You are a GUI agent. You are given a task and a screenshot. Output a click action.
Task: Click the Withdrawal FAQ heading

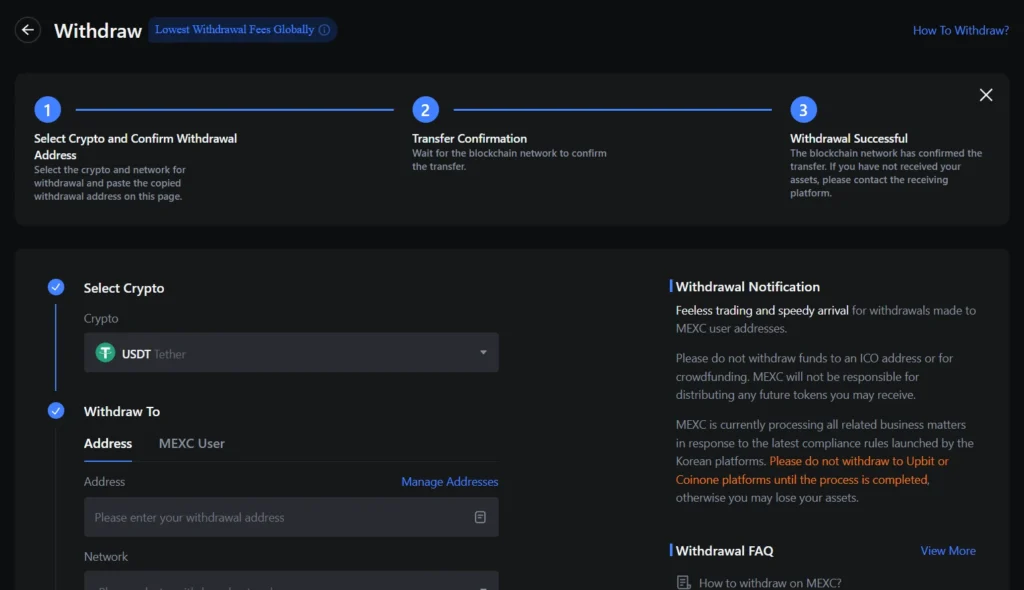click(x=724, y=551)
